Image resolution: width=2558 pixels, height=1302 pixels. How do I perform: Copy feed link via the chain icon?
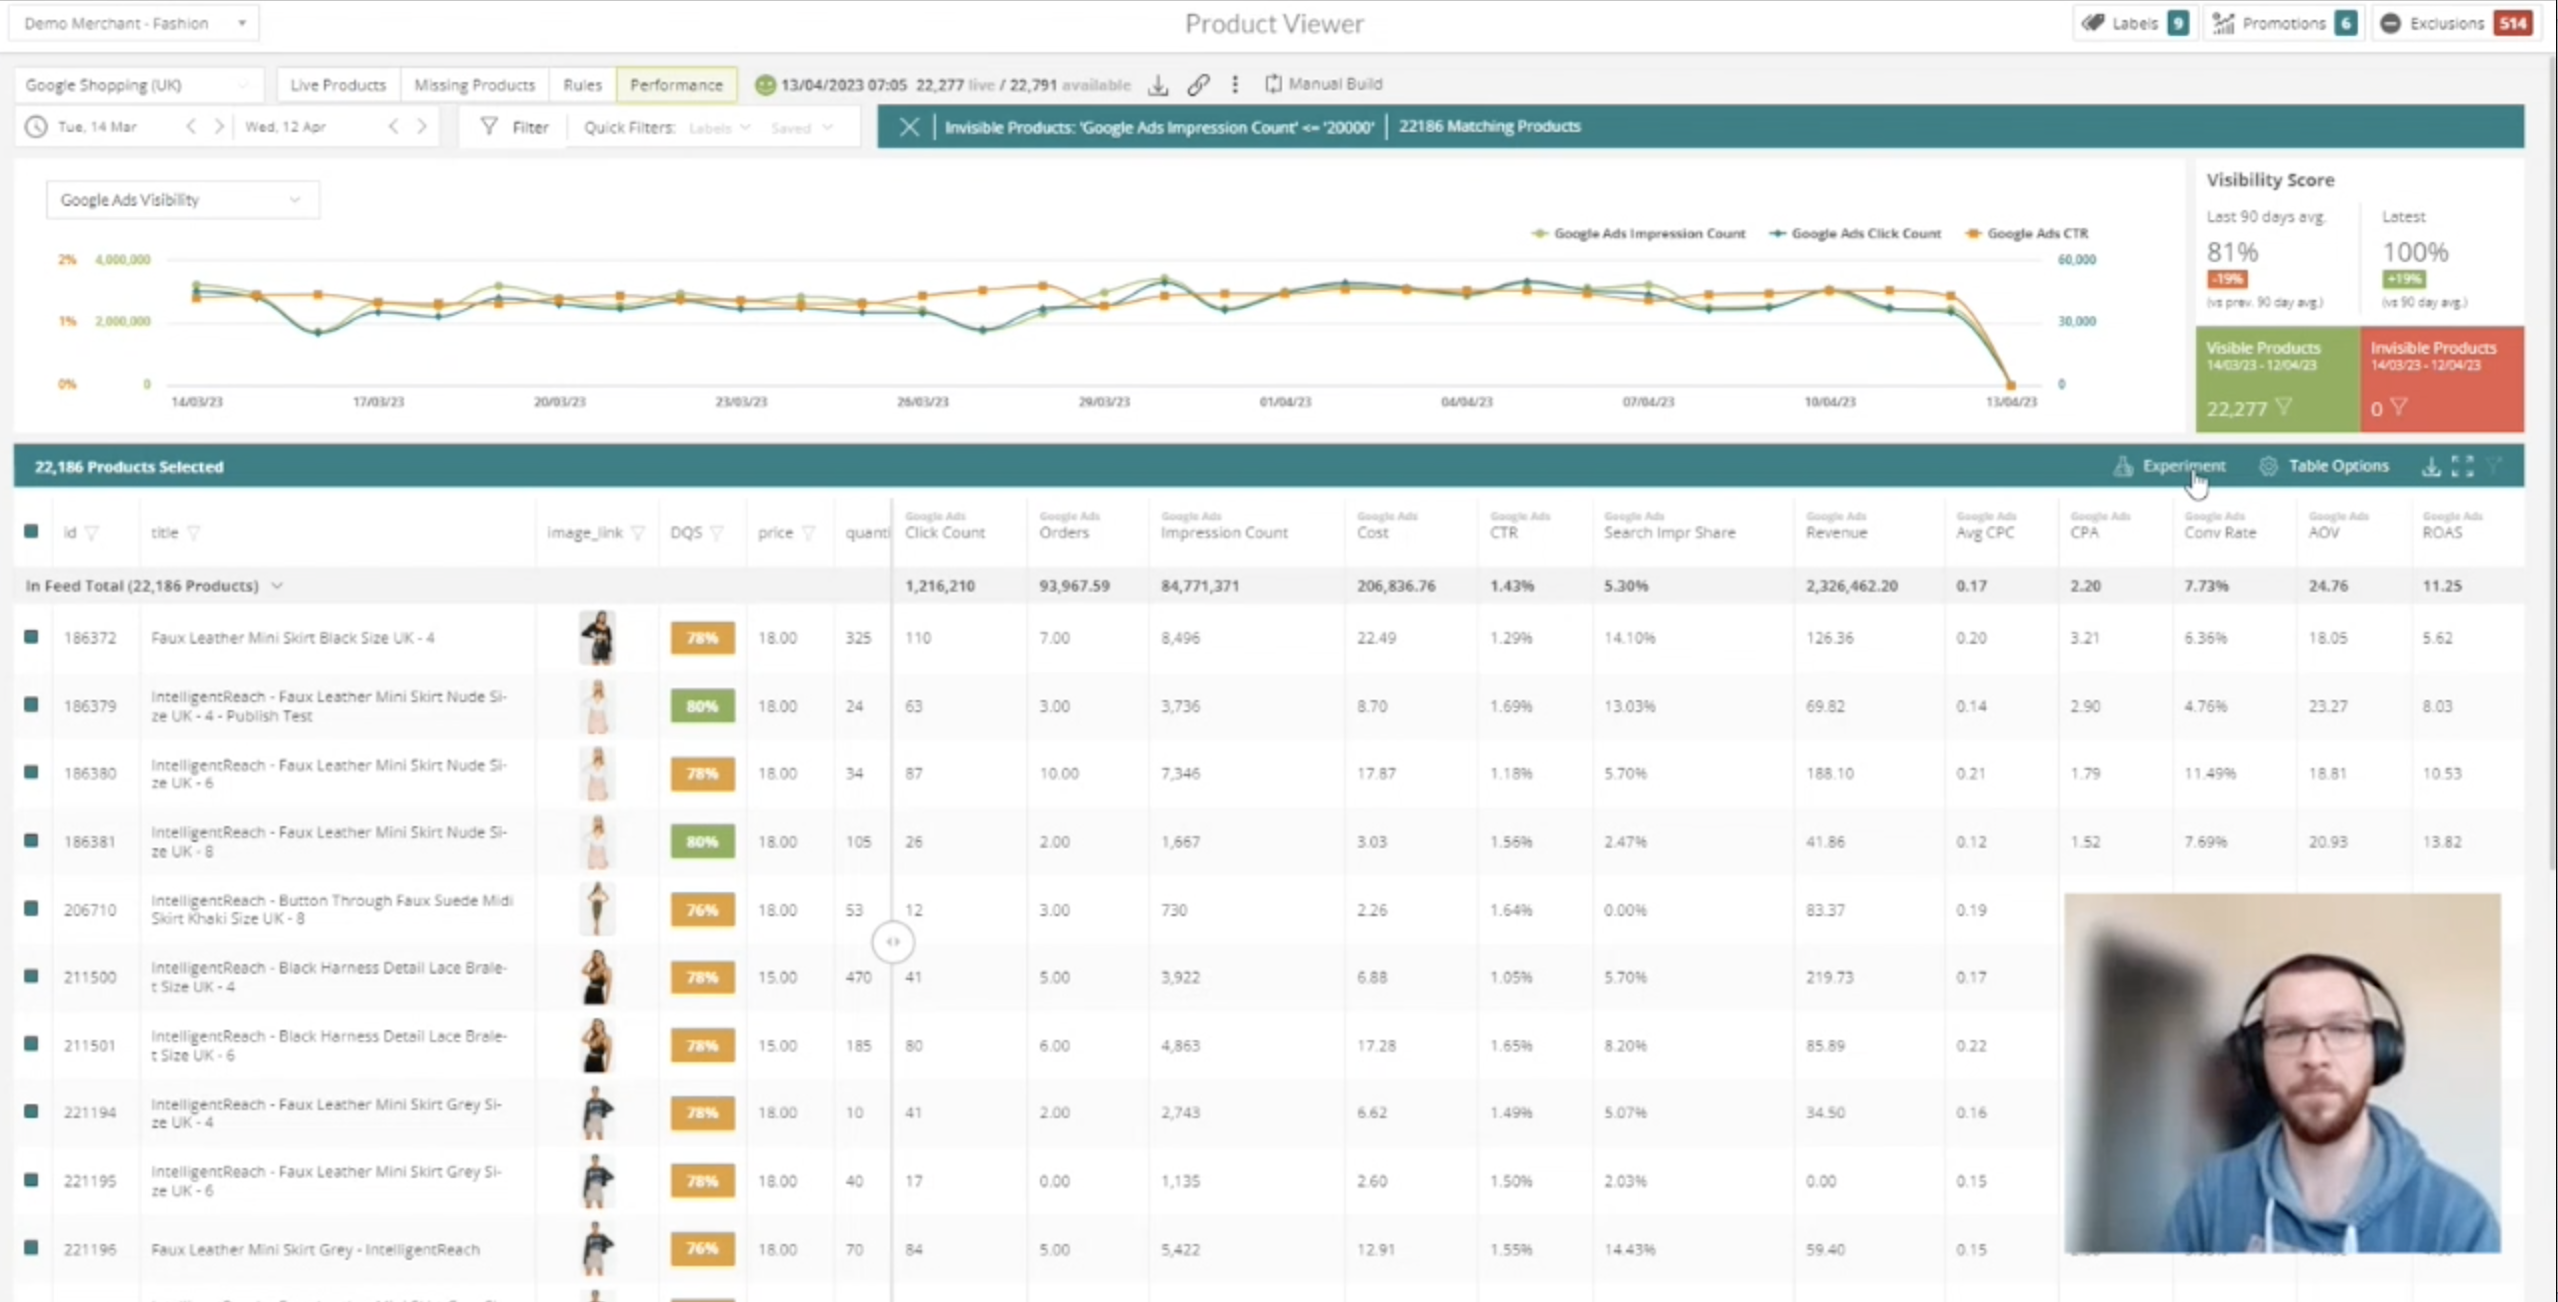[1198, 85]
